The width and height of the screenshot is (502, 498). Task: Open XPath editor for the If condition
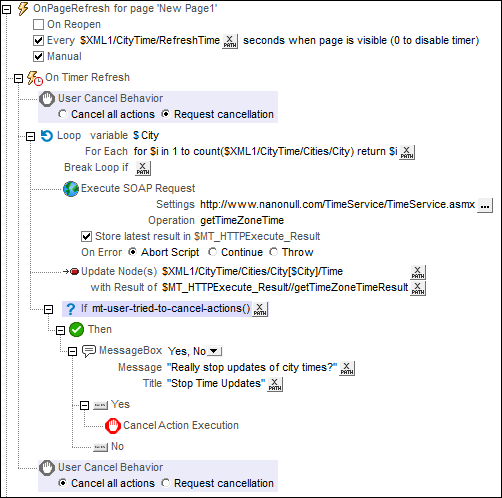coord(260,309)
